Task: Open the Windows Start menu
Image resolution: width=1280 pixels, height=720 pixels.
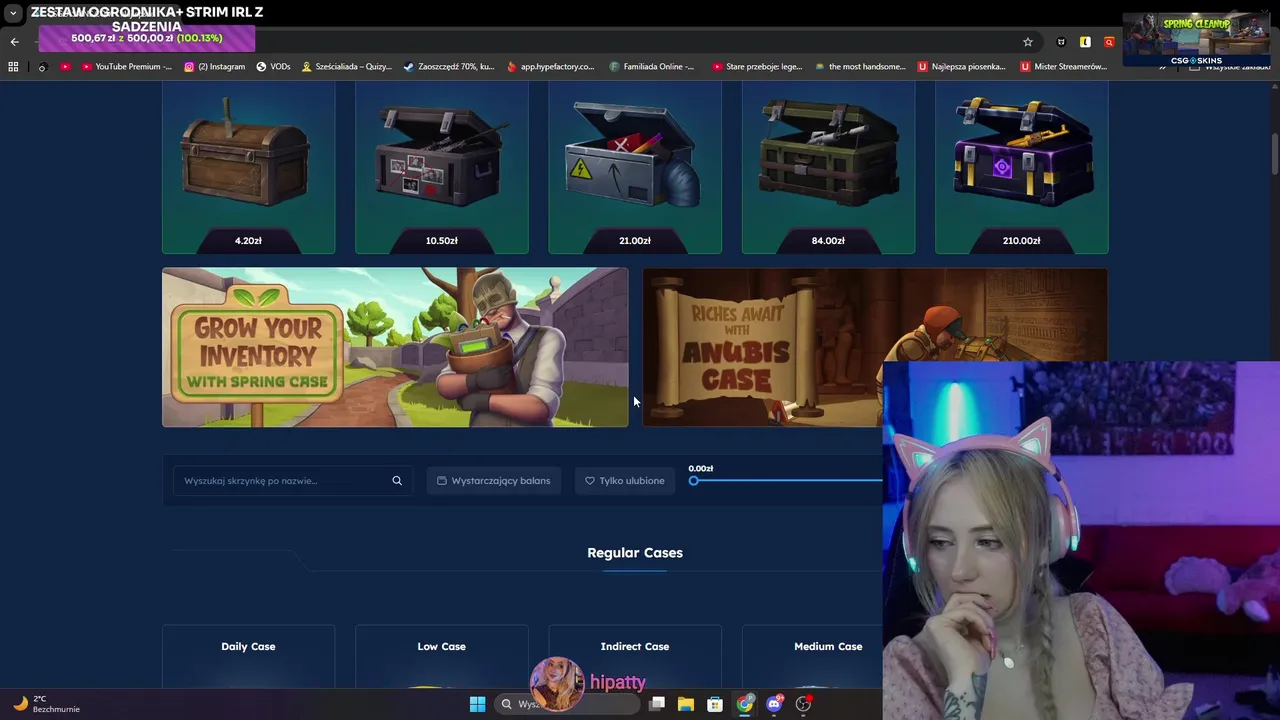Action: tap(477, 704)
